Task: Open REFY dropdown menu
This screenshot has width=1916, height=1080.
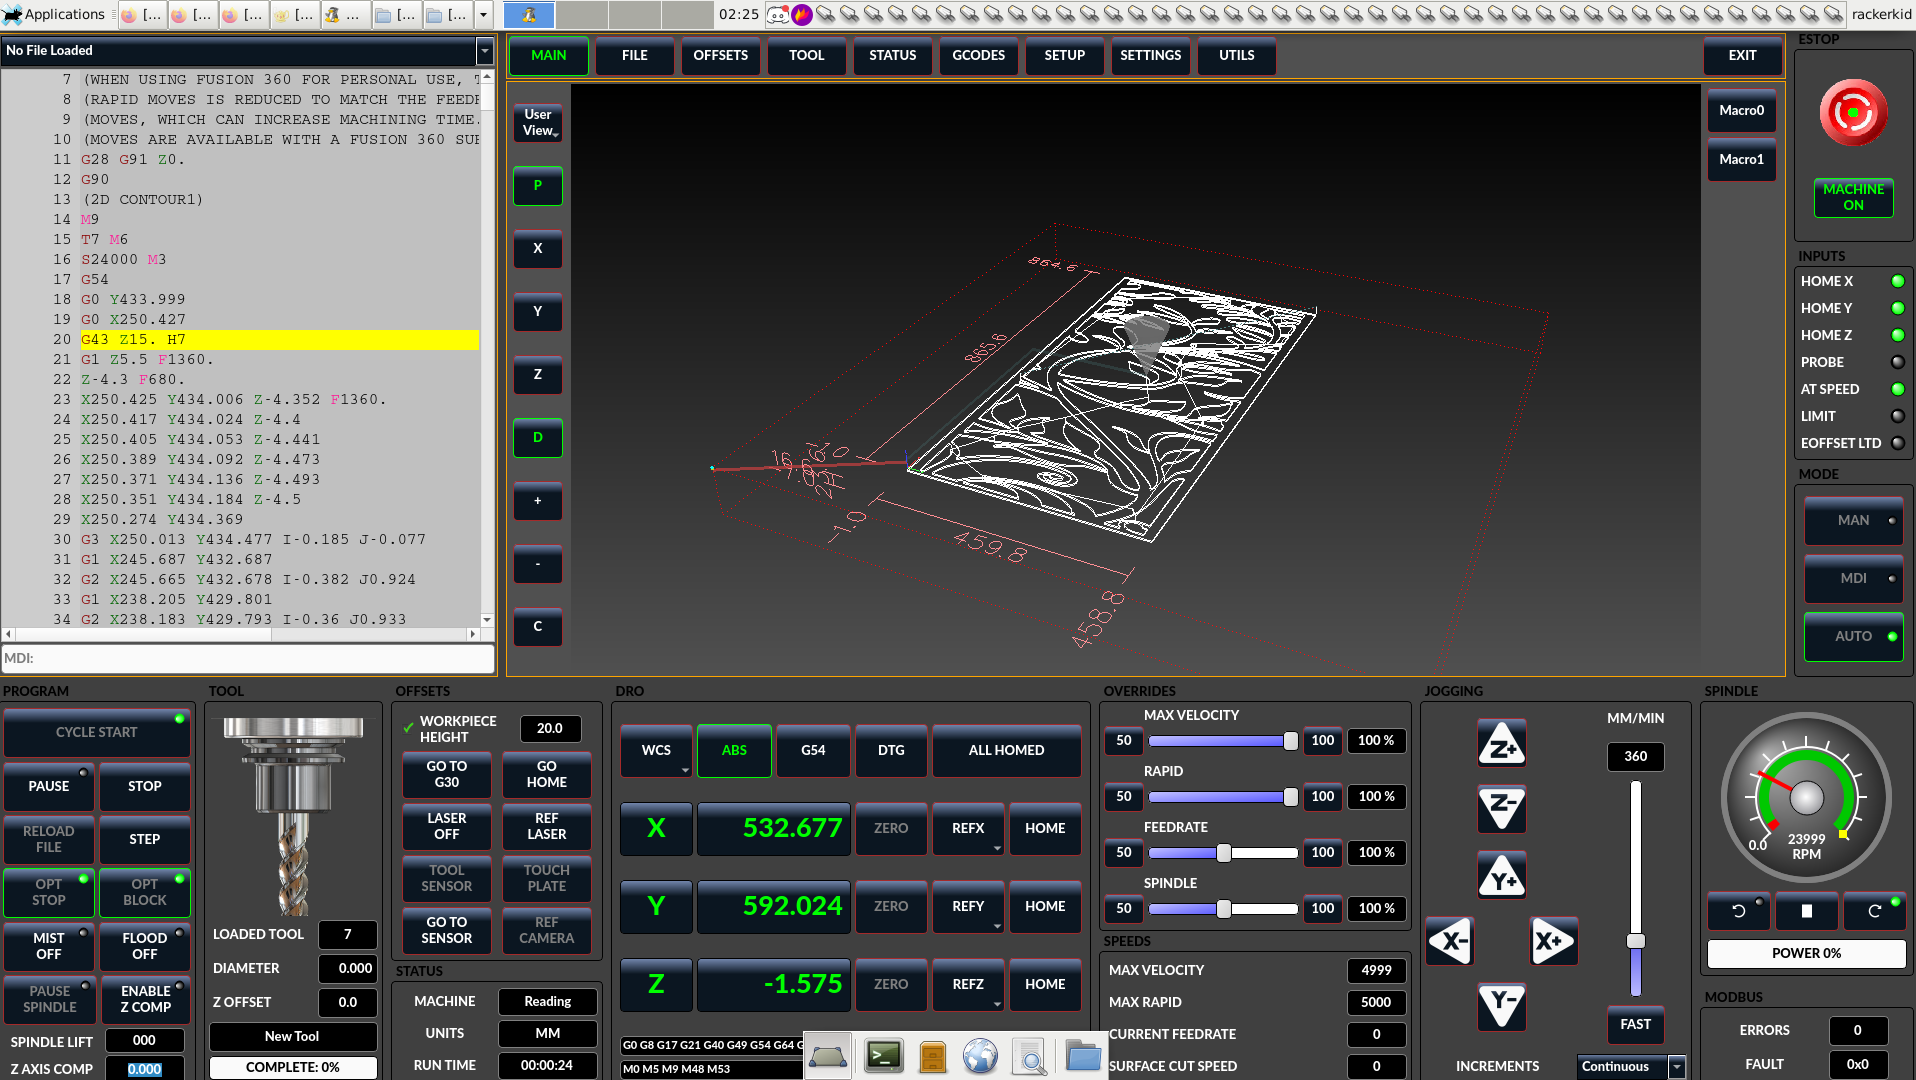Action: (x=968, y=907)
